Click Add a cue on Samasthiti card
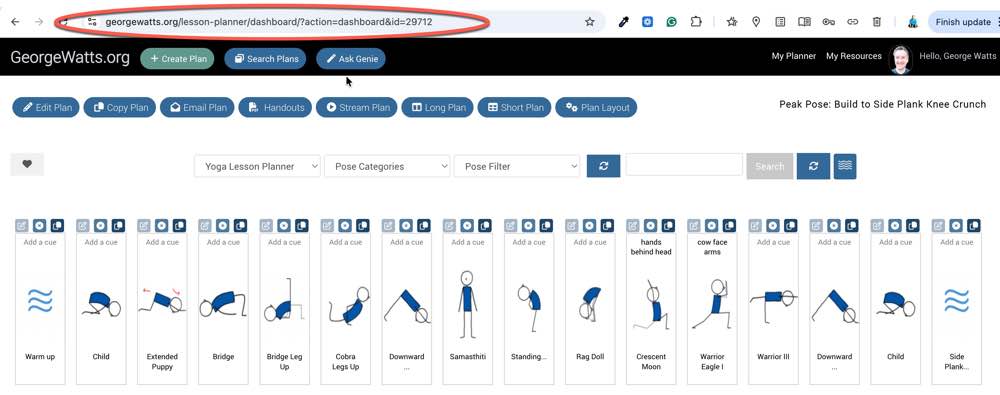This screenshot has width=1000, height=395. (467, 242)
